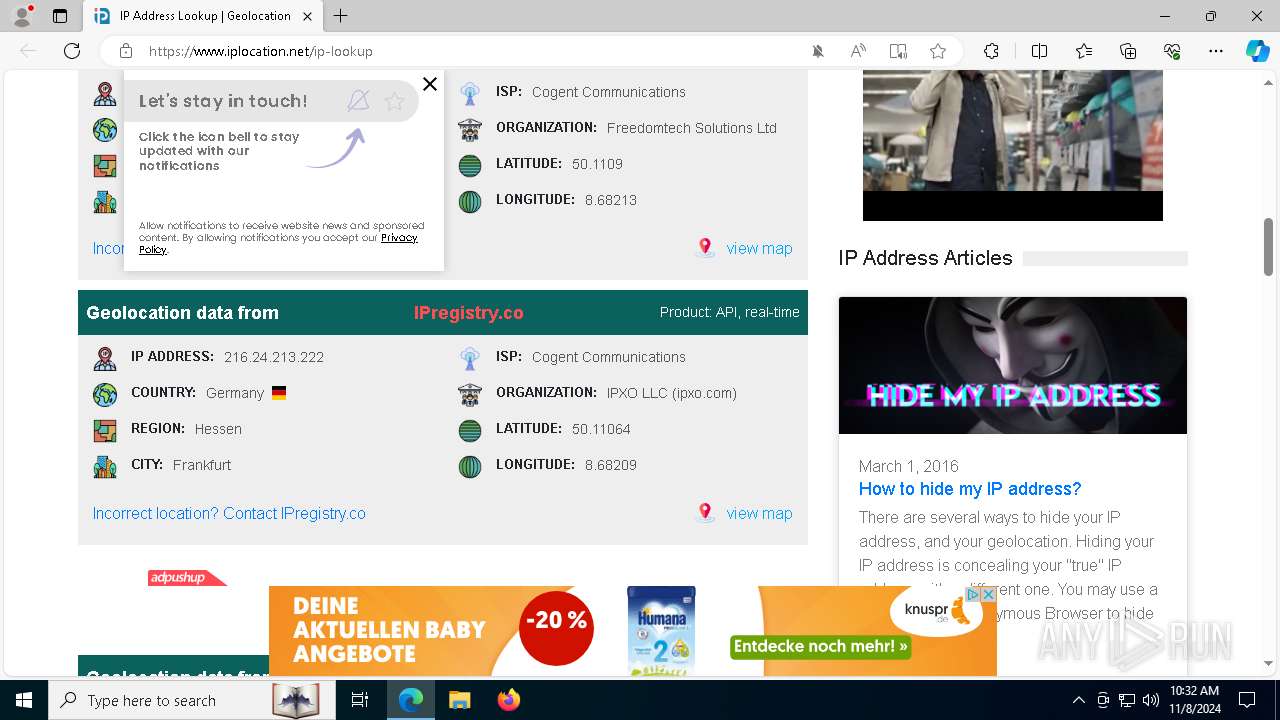The width and height of the screenshot is (1280, 720).
Task: Click the adpushup logo
Action: tap(187, 578)
